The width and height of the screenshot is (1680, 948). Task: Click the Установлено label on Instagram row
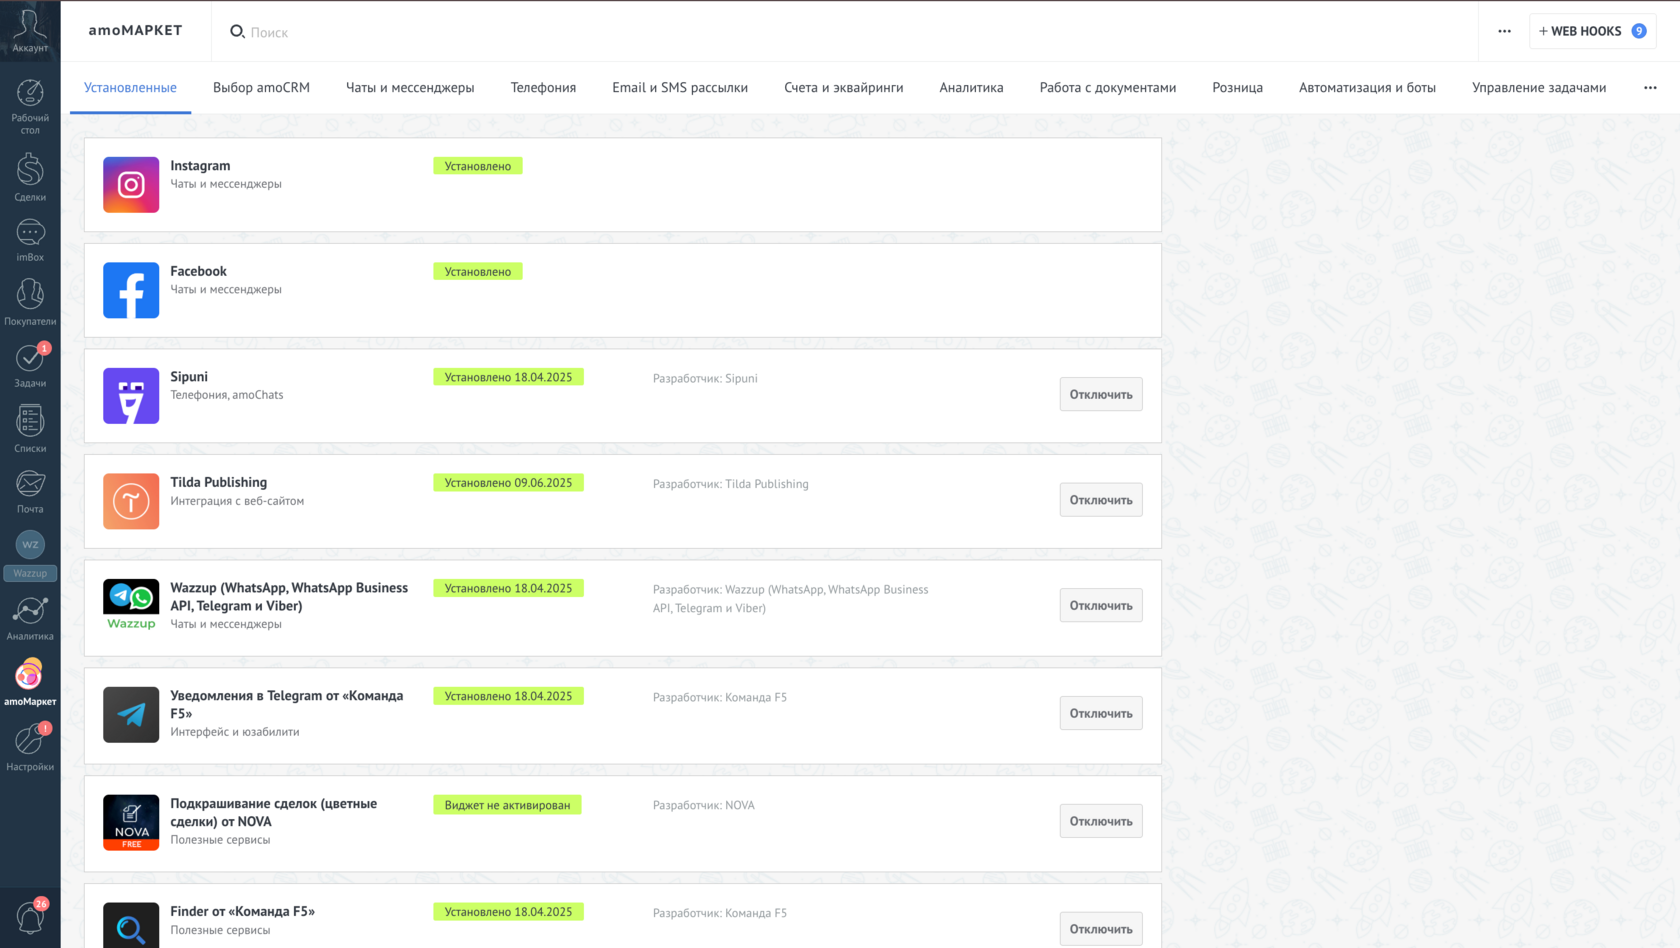tap(478, 166)
